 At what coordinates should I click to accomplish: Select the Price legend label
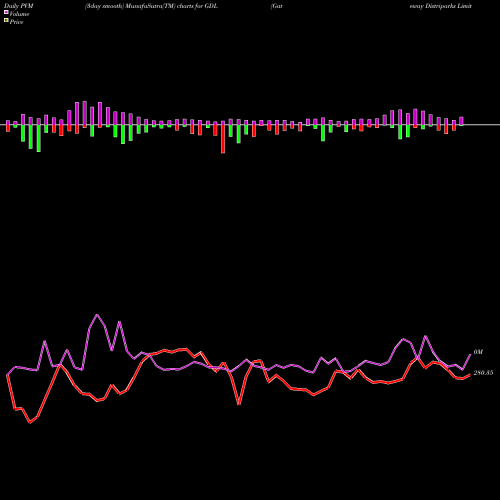tap(16, 22)
